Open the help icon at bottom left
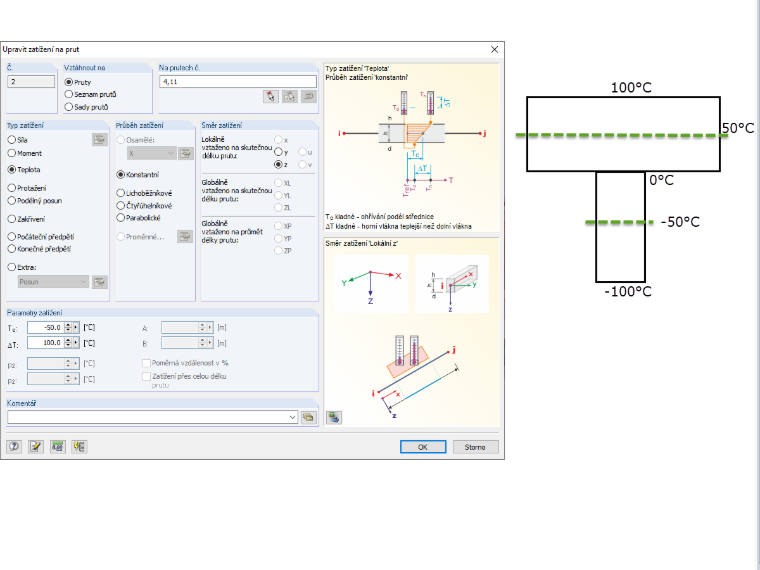The height and width of the screenshot is (570, 760). (x=14, y=446)
